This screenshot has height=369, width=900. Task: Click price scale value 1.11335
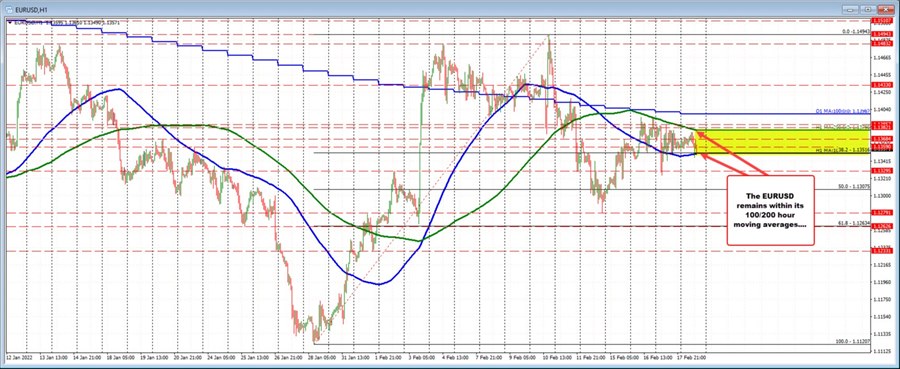click(882, 333)
